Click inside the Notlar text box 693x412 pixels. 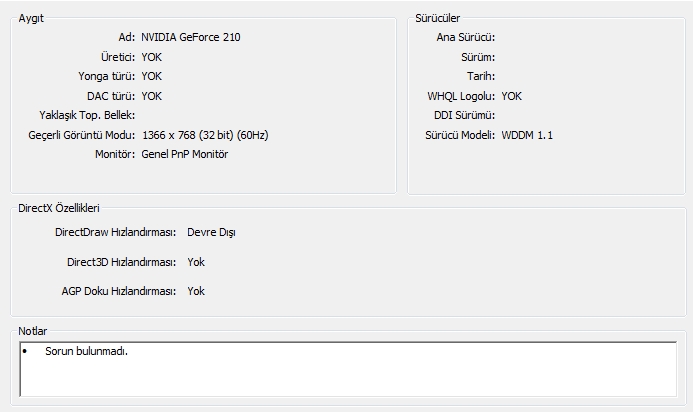point(348,369)
